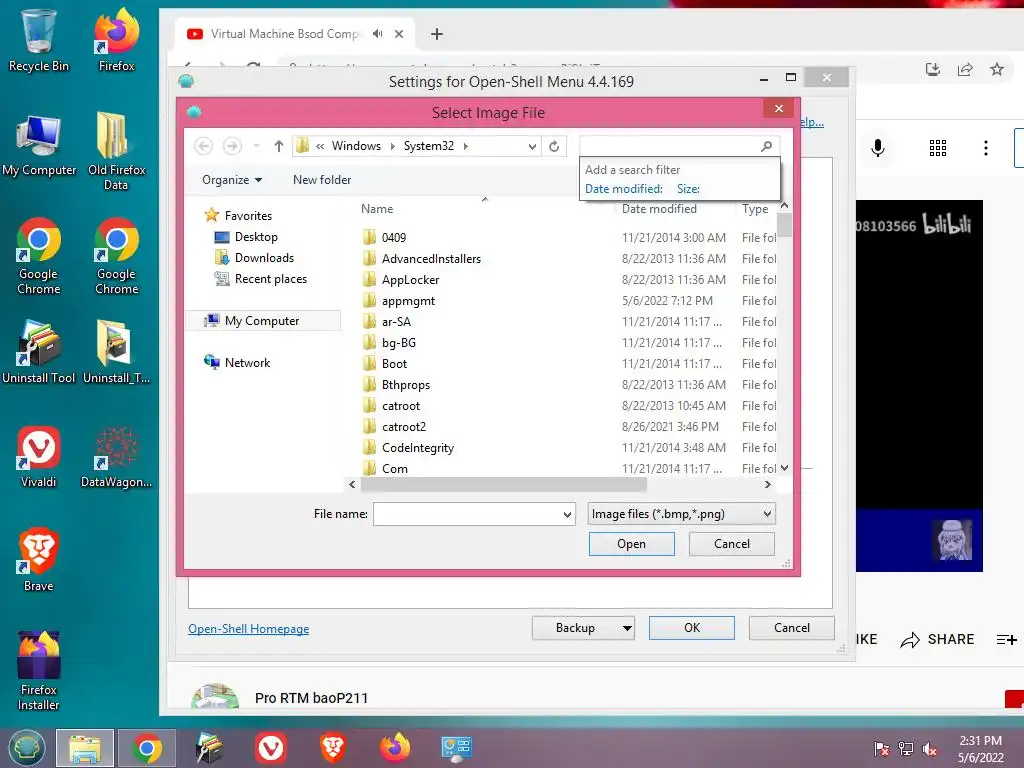The height and width of the screenshot is (768, 1024).
Task: Click New folder in toolbar
Action: coord(322,180)
